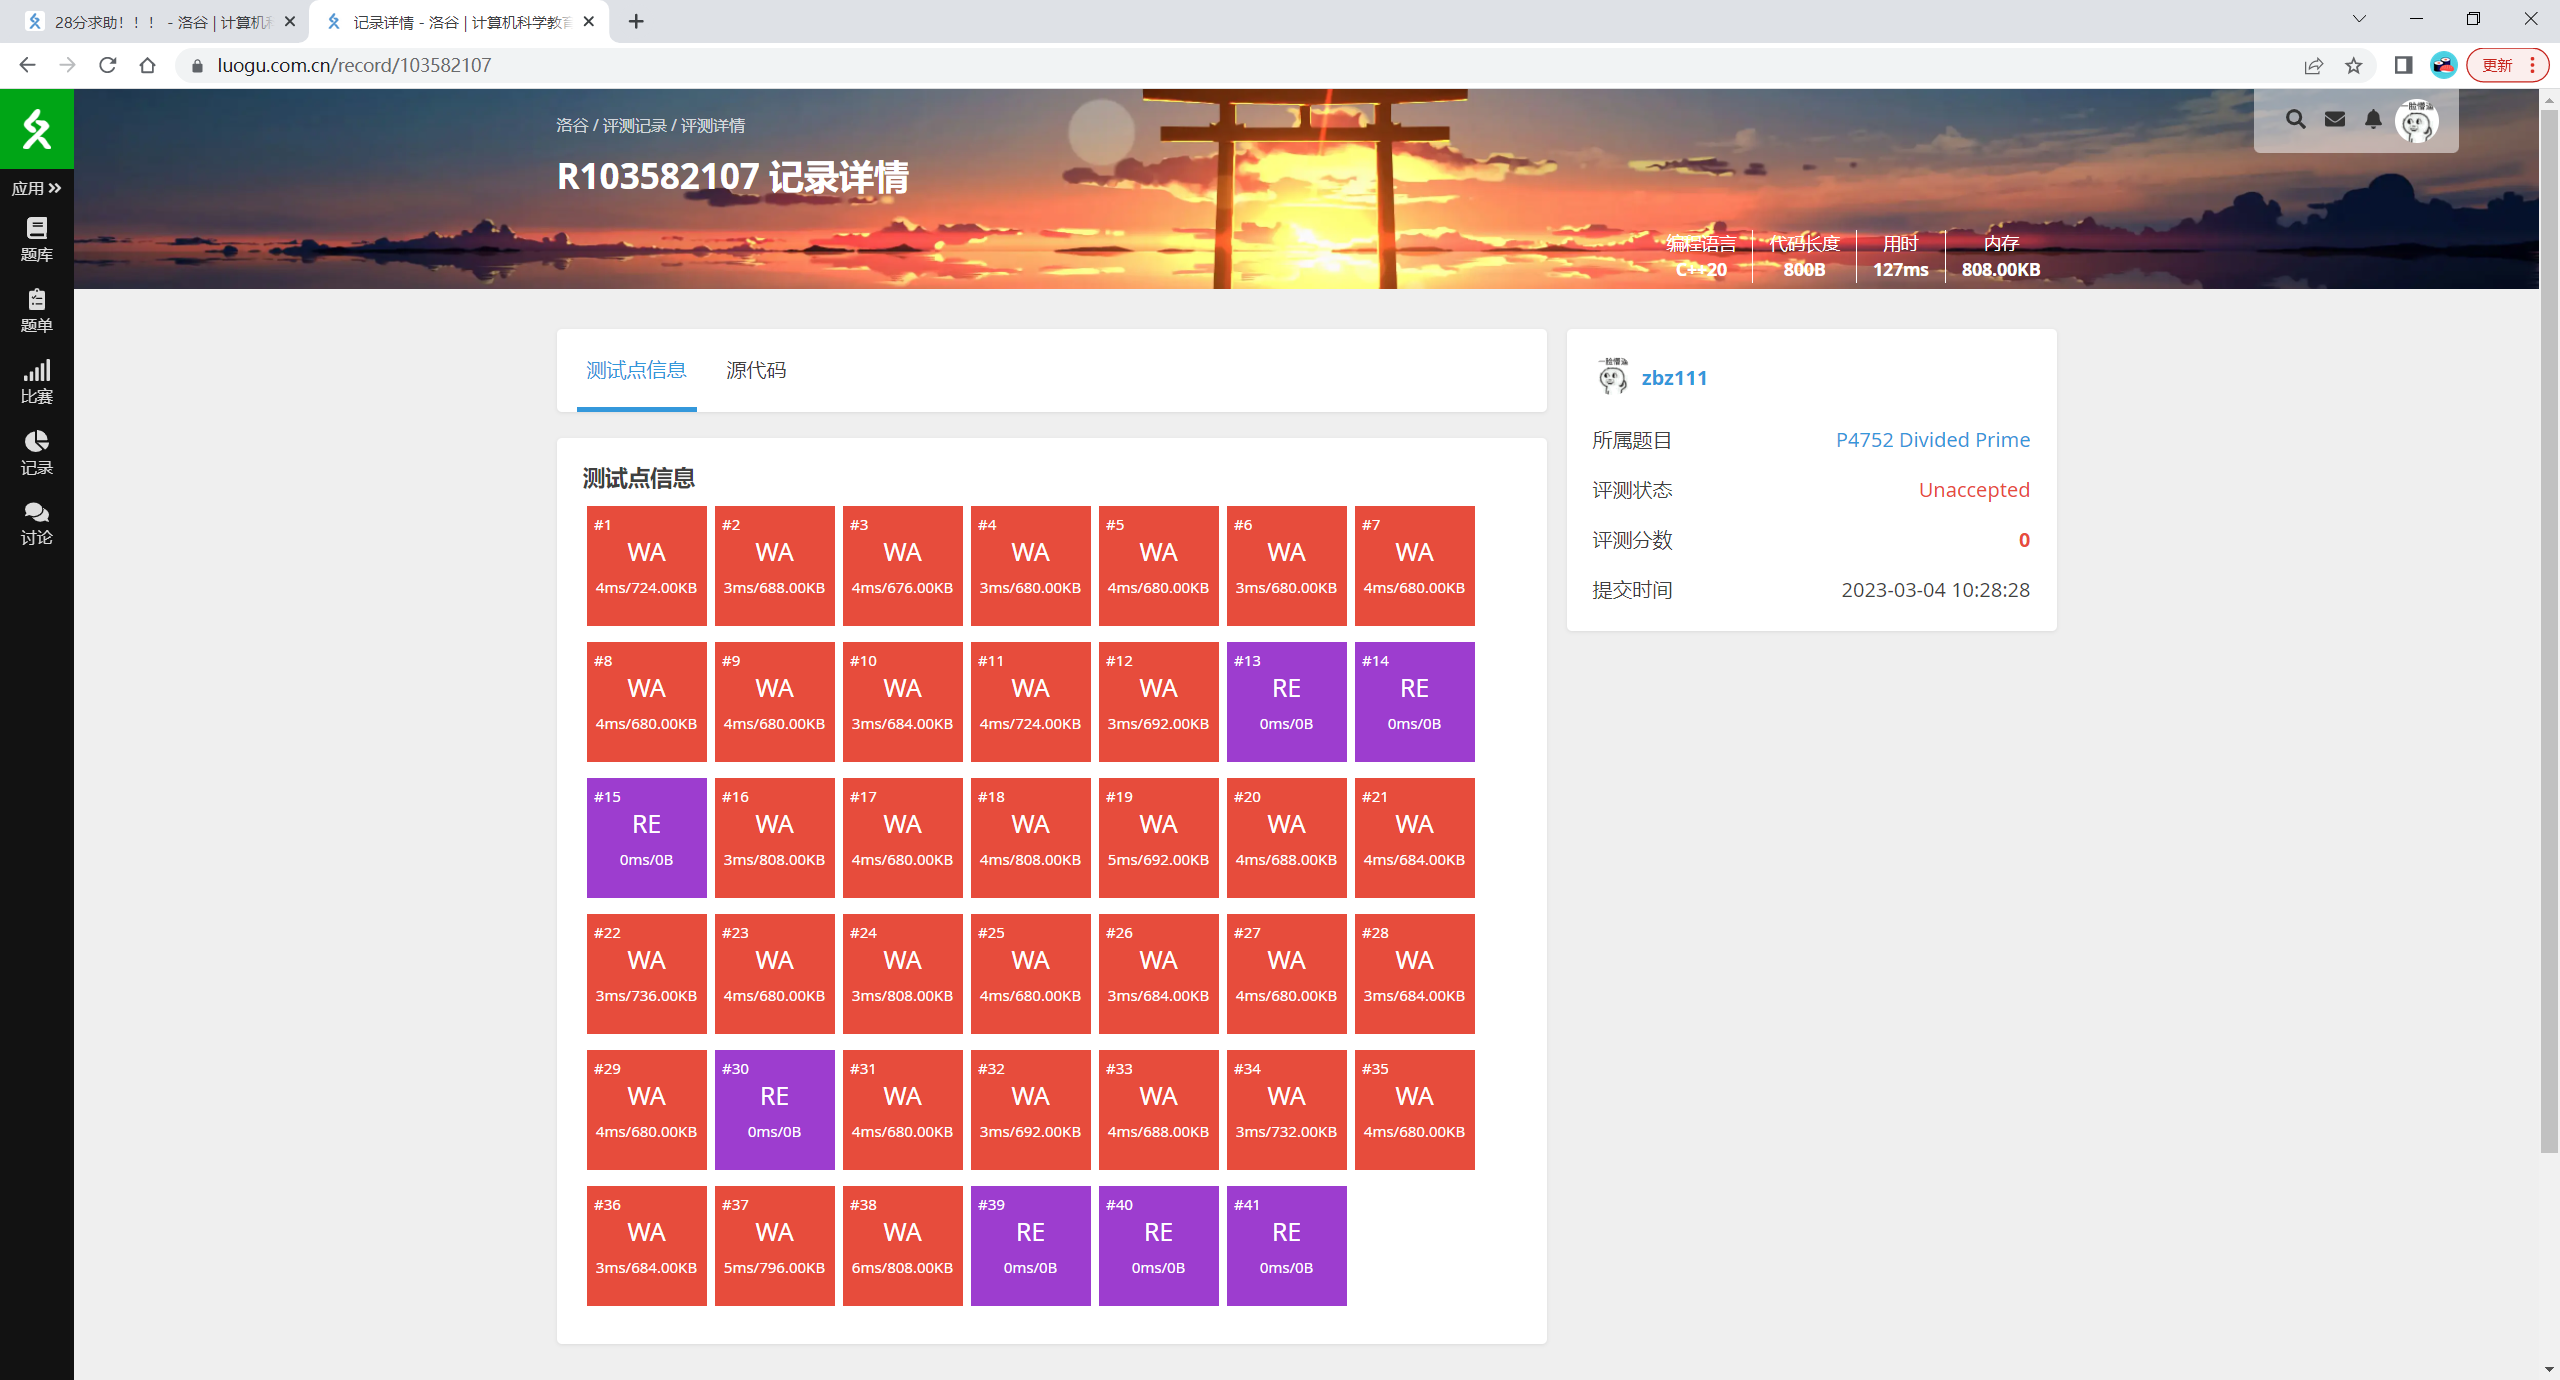Open problem P4752 Divided Prime
This screenshot has height=1380, width=2560.
(1932, 440)
